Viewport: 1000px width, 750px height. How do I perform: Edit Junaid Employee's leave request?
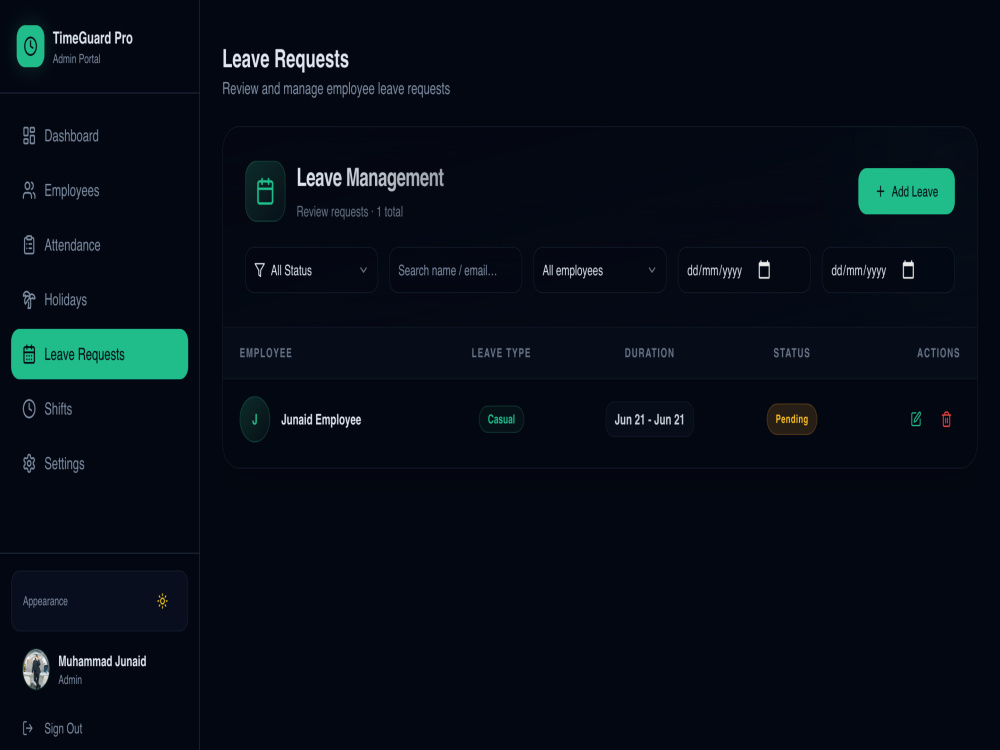pyautogui.click(x=916, y=419)
